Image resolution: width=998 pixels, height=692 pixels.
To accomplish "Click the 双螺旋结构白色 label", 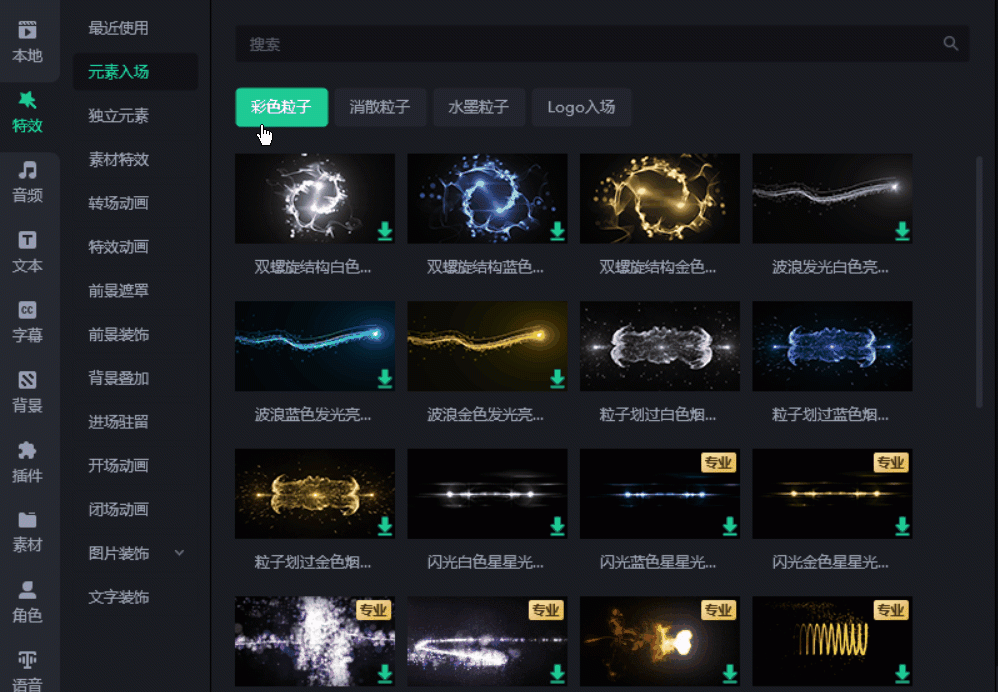I will [313, 267].
